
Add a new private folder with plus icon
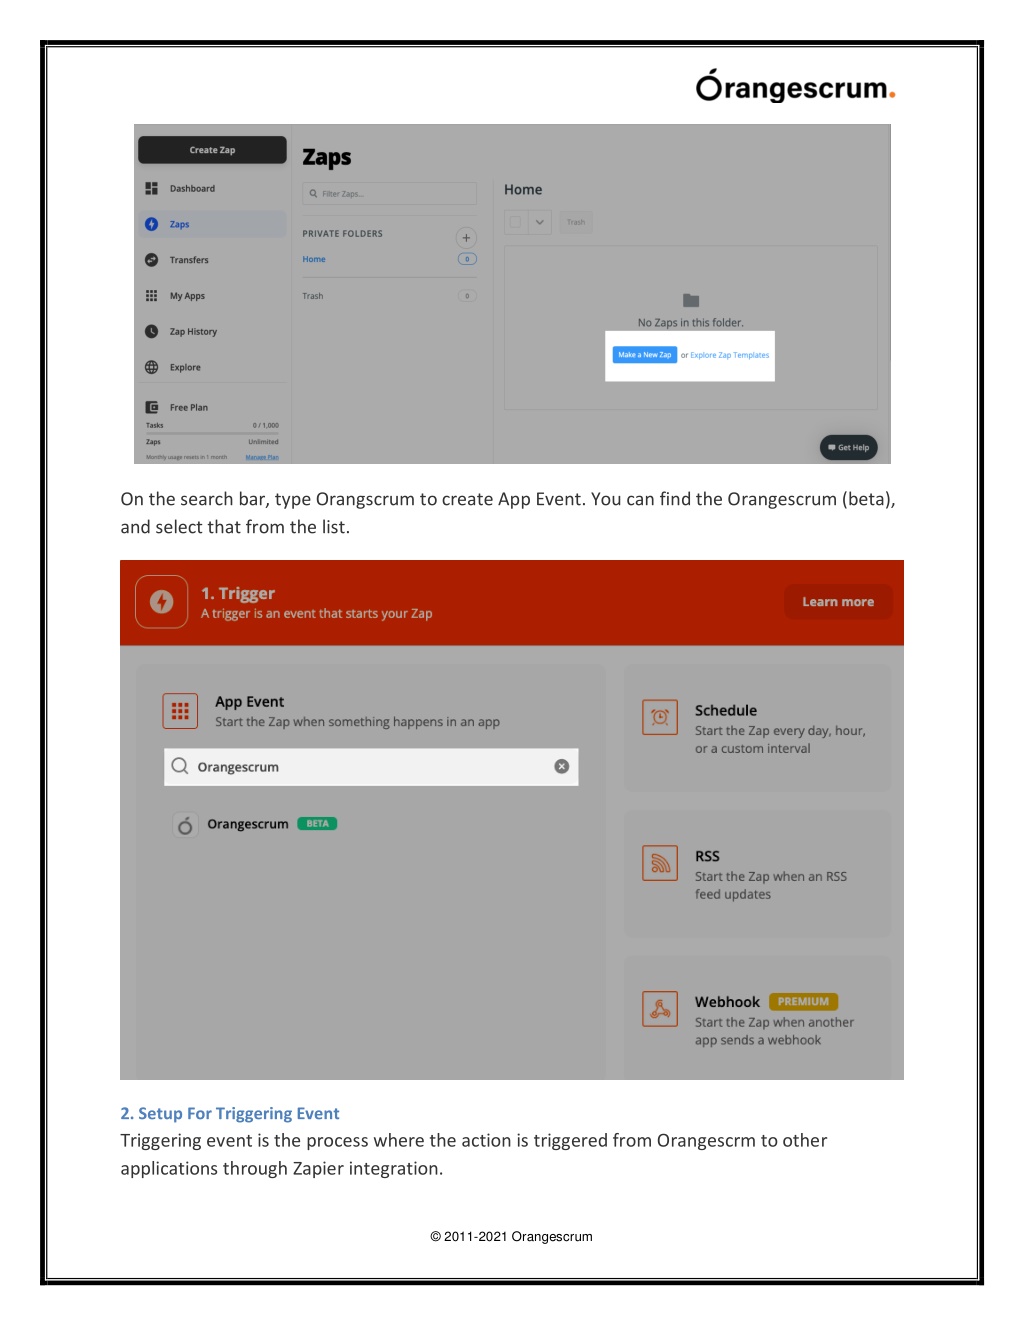coord(466,238)
